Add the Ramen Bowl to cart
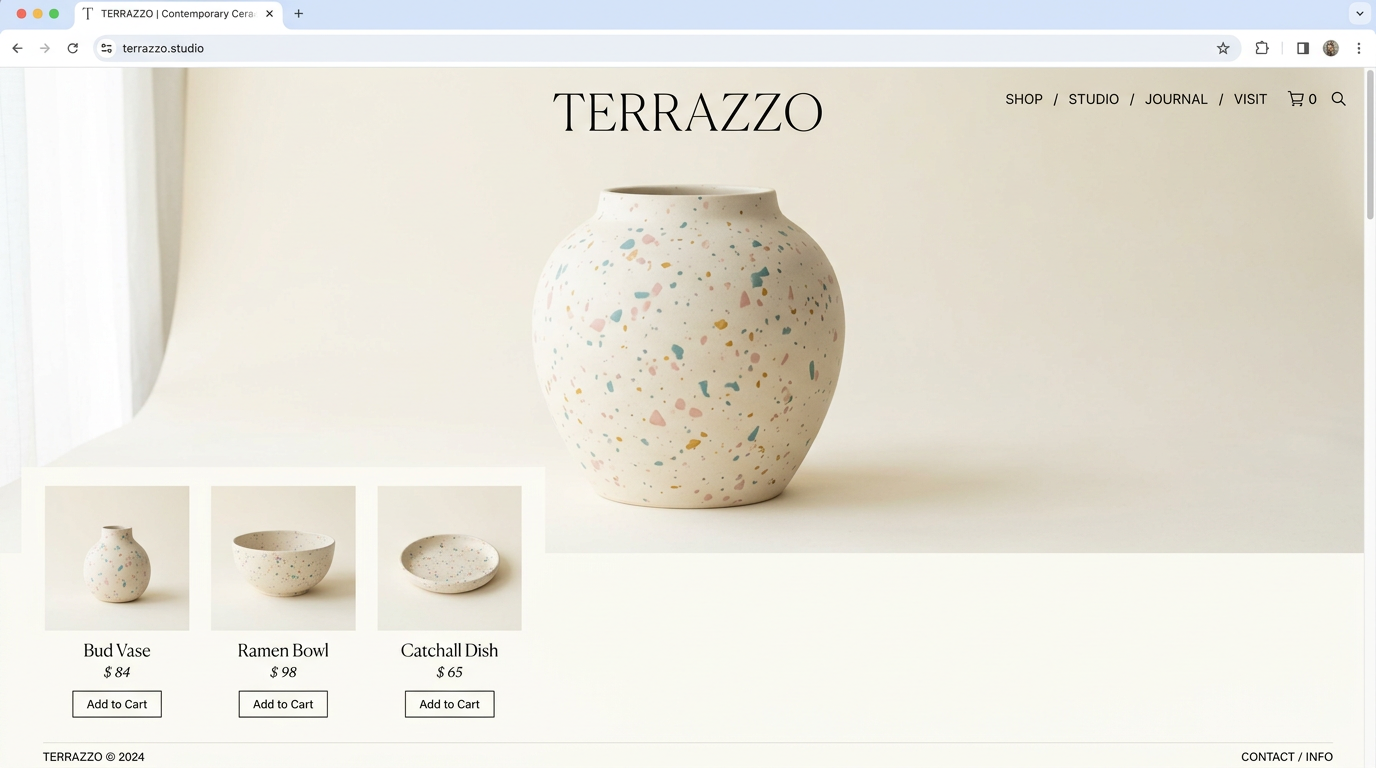1376x768 pixels. 283,704
